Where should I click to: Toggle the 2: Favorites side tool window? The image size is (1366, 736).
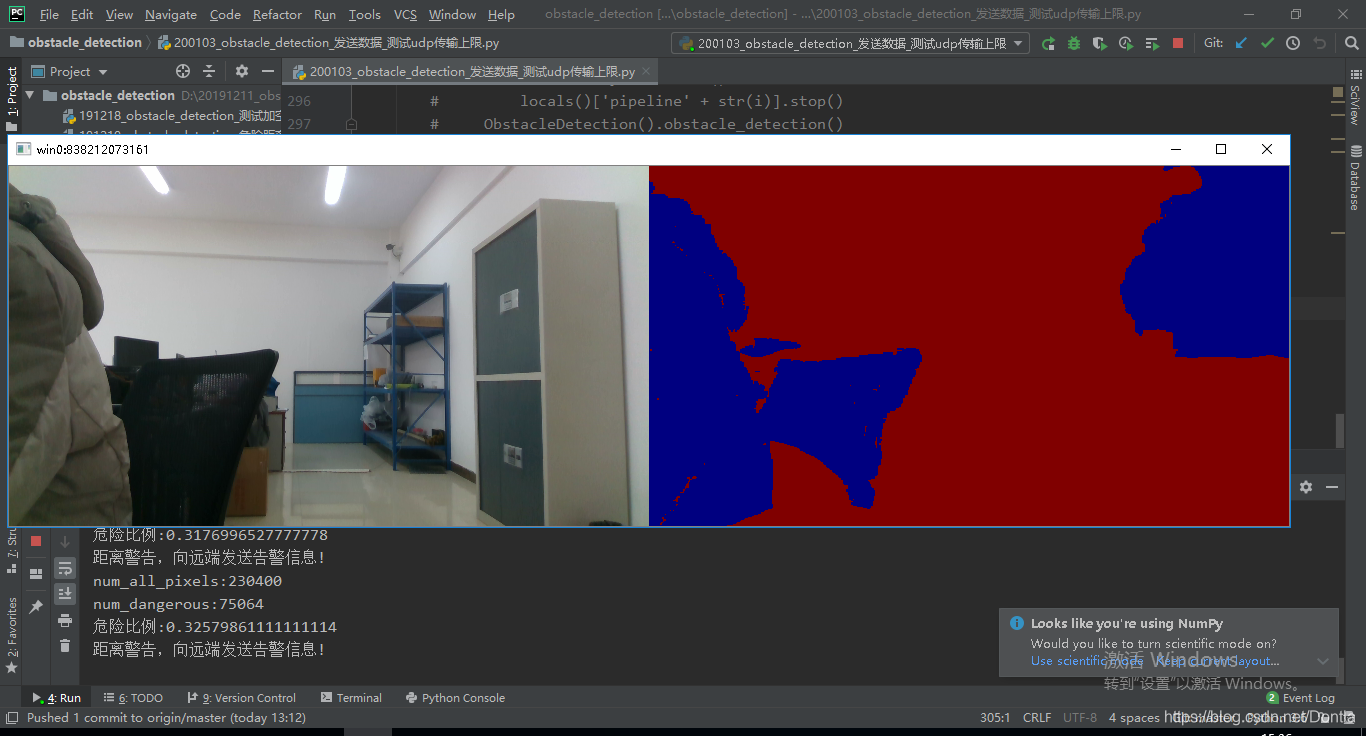[x=12, y=634]
